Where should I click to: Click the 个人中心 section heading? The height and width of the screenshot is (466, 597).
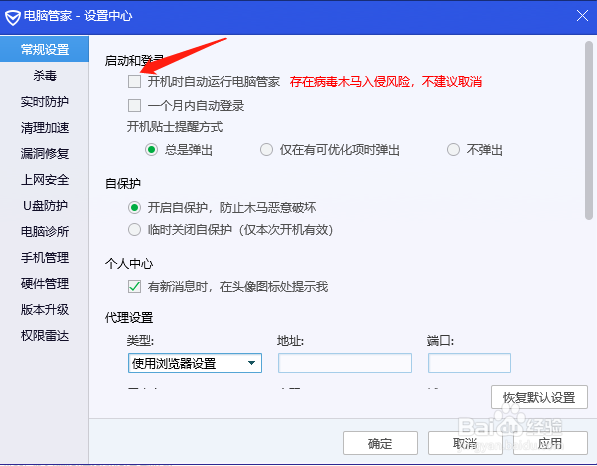(x=129, y=263)
